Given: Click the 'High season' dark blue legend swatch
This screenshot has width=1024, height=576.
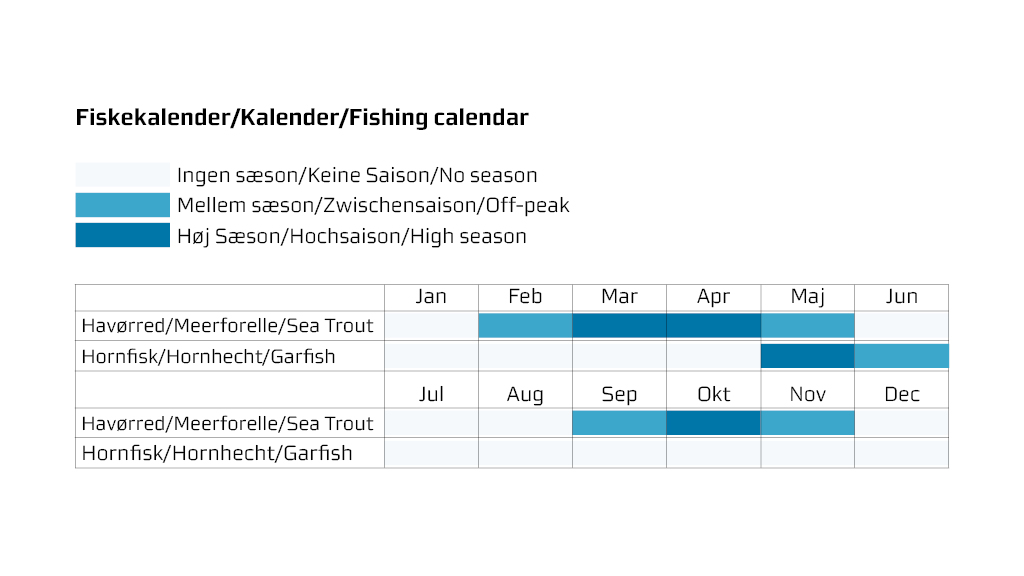Looking at the screenshot, I should (122, 235).
